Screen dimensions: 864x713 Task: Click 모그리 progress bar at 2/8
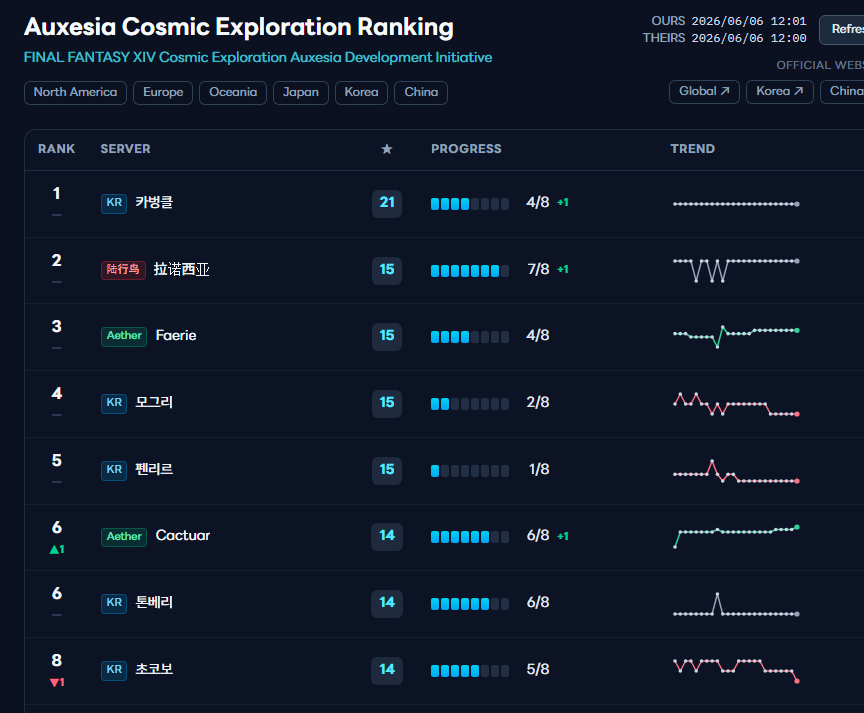click(x=469, y=404)
